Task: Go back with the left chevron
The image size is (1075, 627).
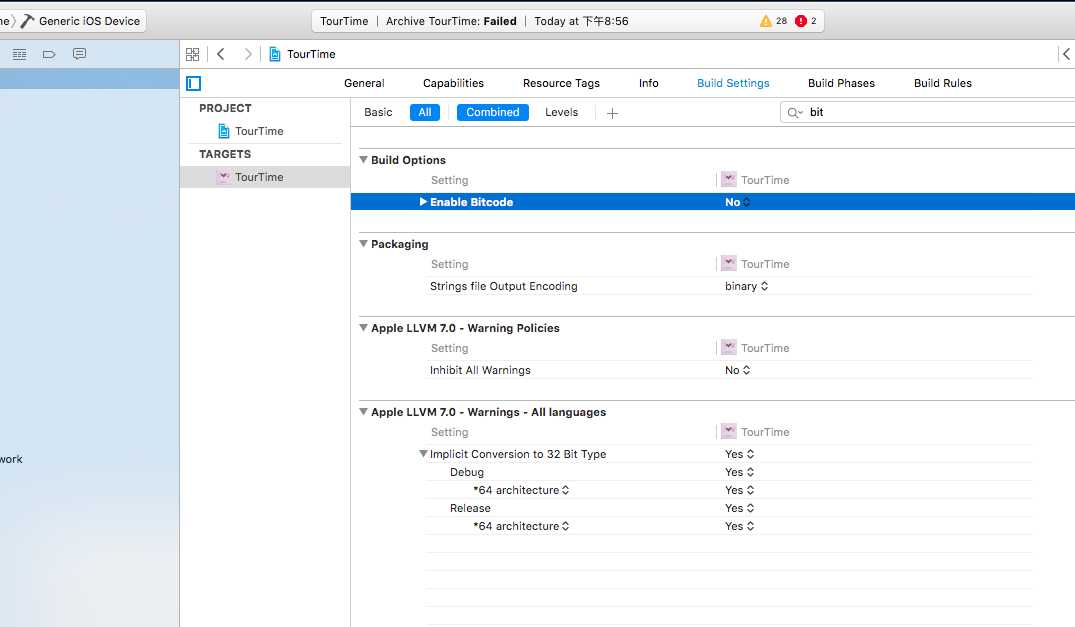Action: click(x=221, y=54)
